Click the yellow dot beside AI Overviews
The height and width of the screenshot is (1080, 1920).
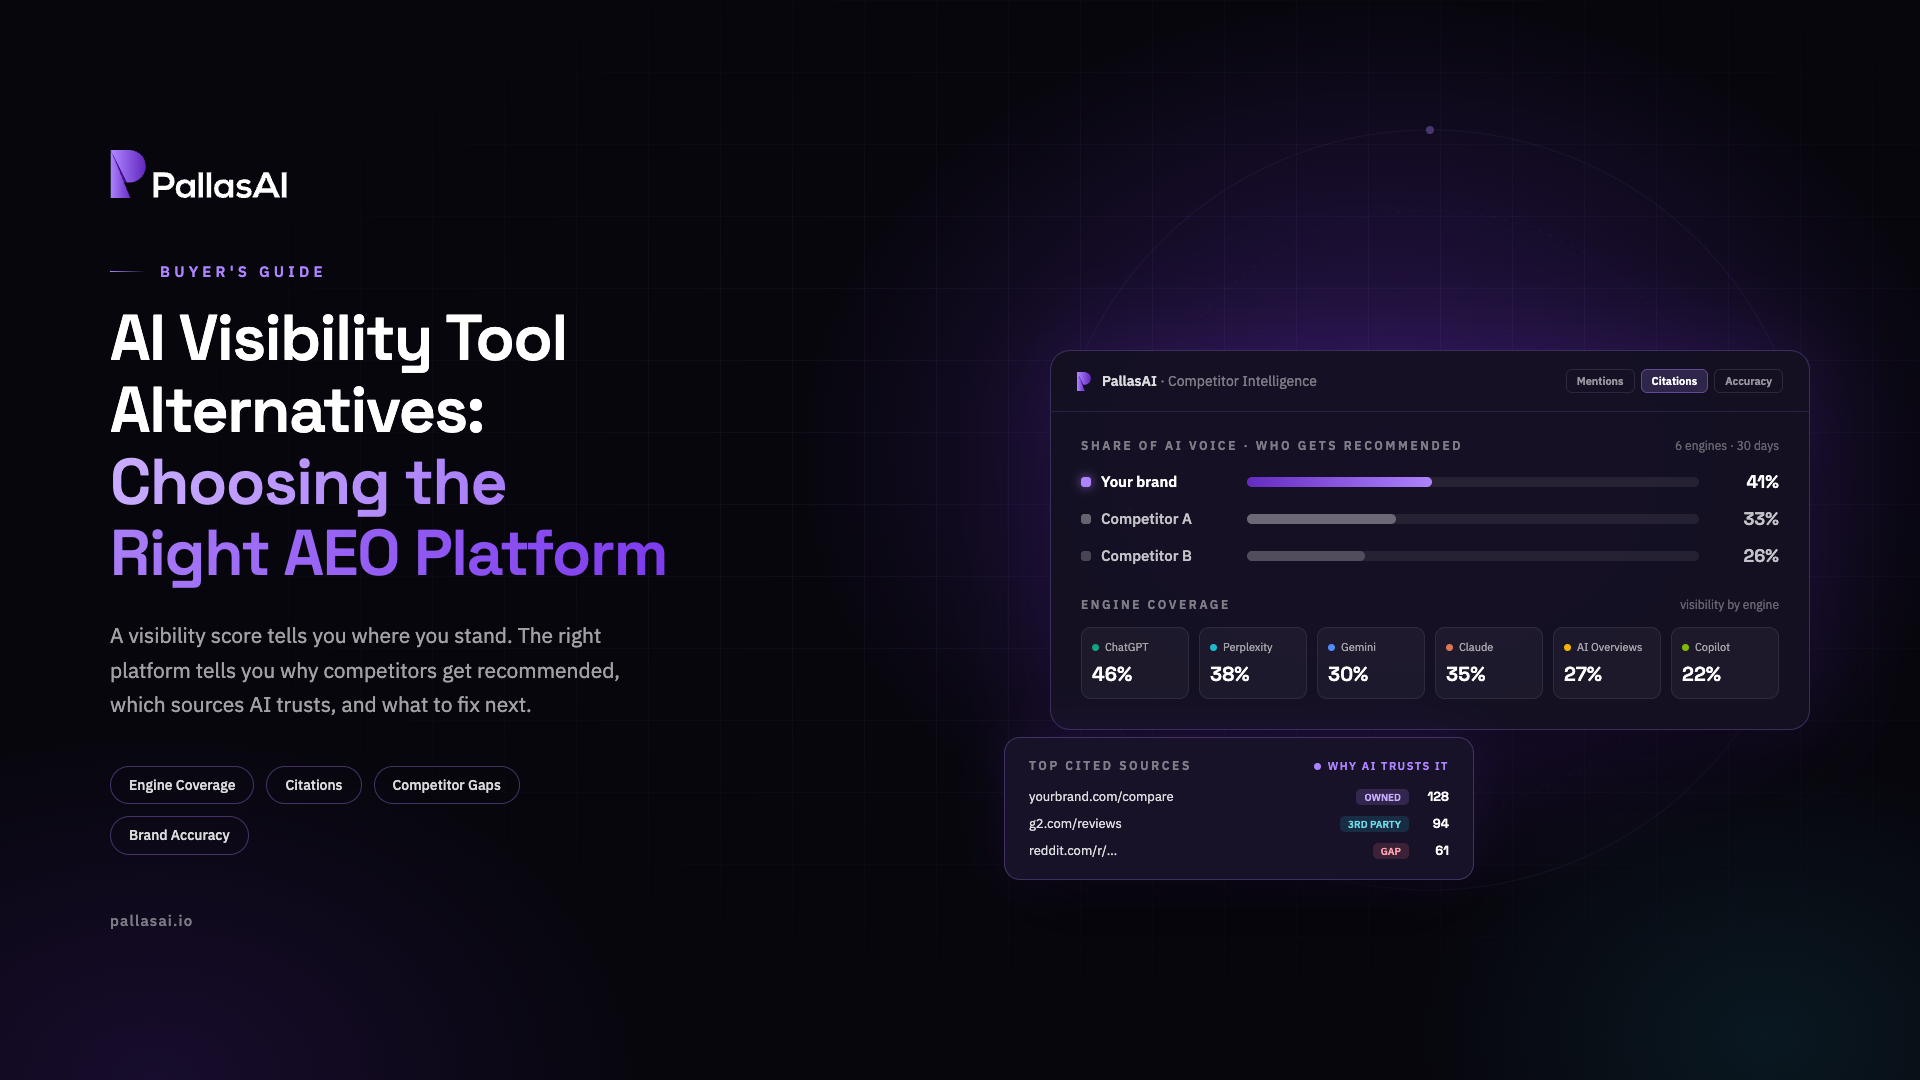pyautogui.click(x=1568, y=648)
